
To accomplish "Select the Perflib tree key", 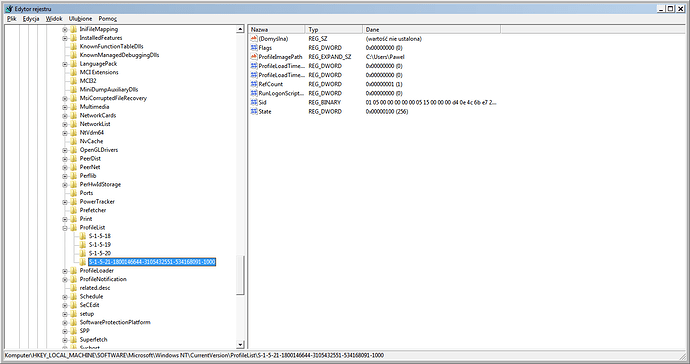I will pos(88,176).
